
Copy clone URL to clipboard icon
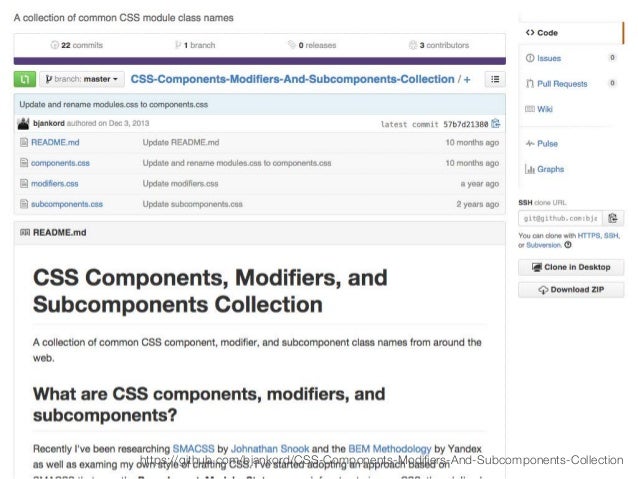613,219
